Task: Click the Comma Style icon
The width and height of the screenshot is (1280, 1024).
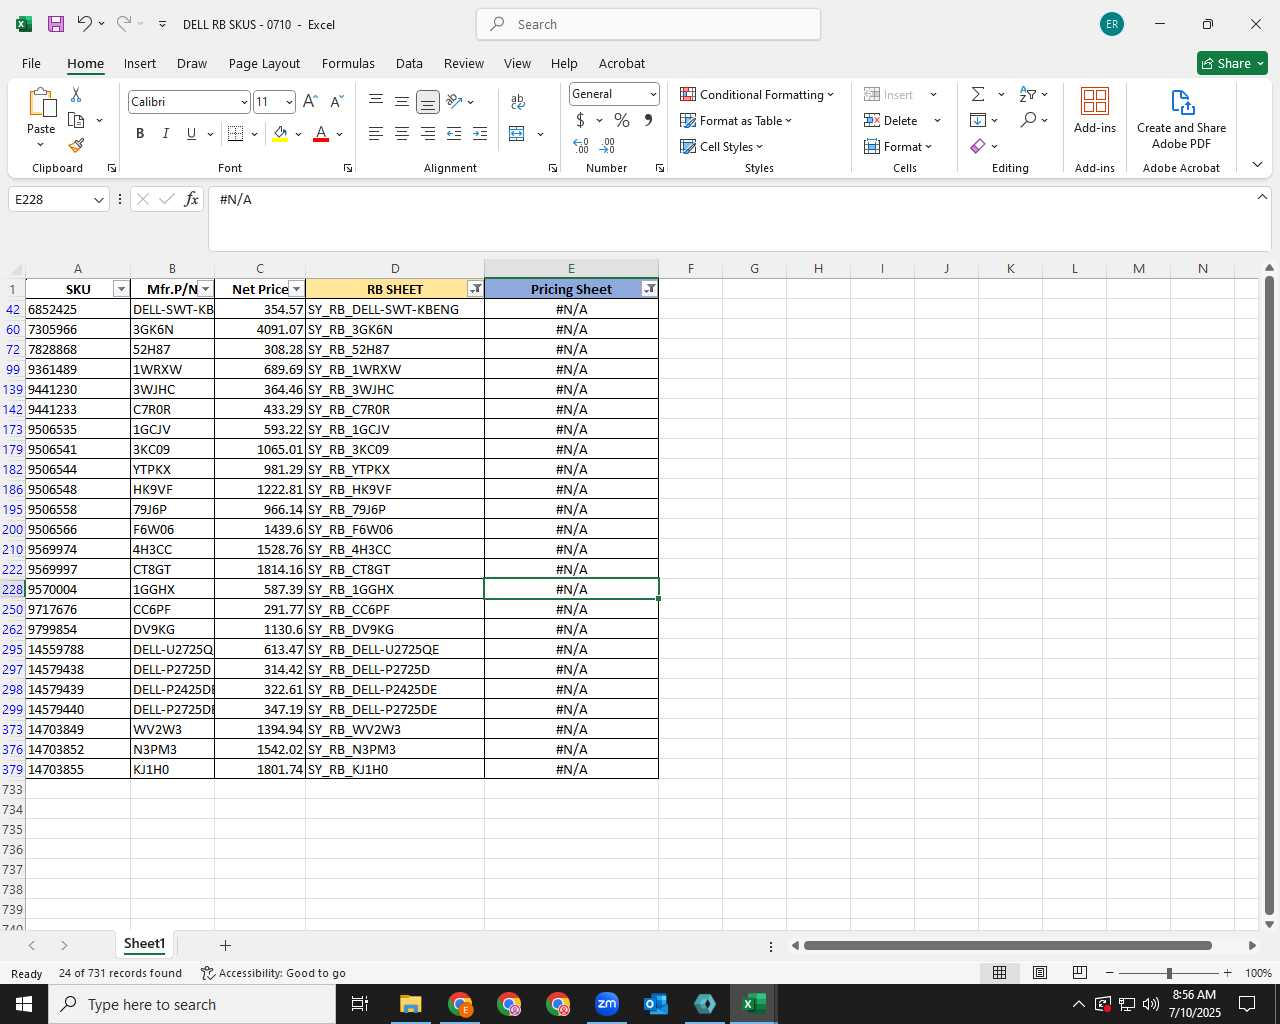Action: [648, 120]
